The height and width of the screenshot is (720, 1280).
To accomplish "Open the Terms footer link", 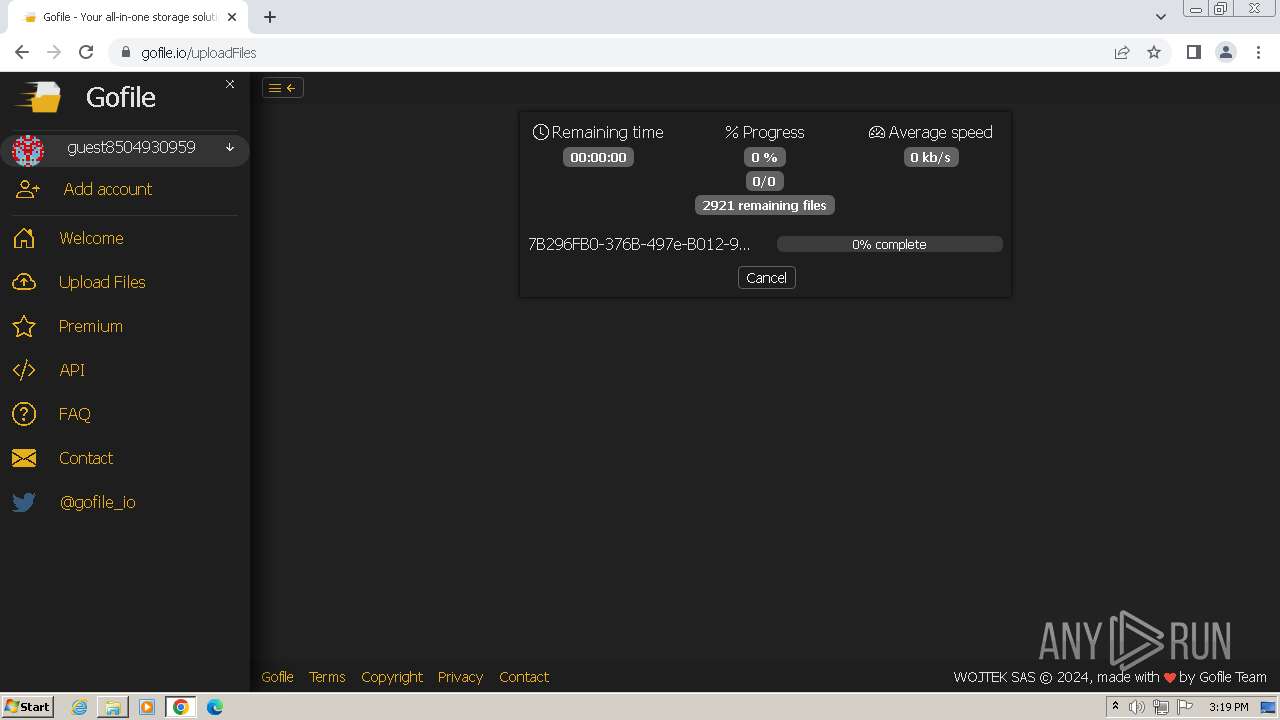I will (327, 677).
